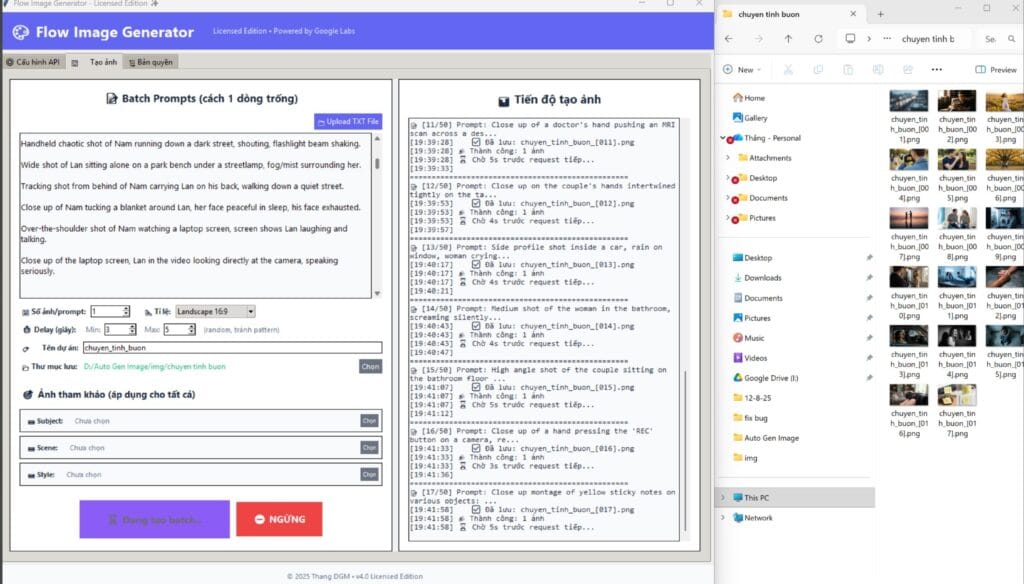Add a new Explorer tab
This screenshot has height=584, width=1024.
click(x=880, y=14)
